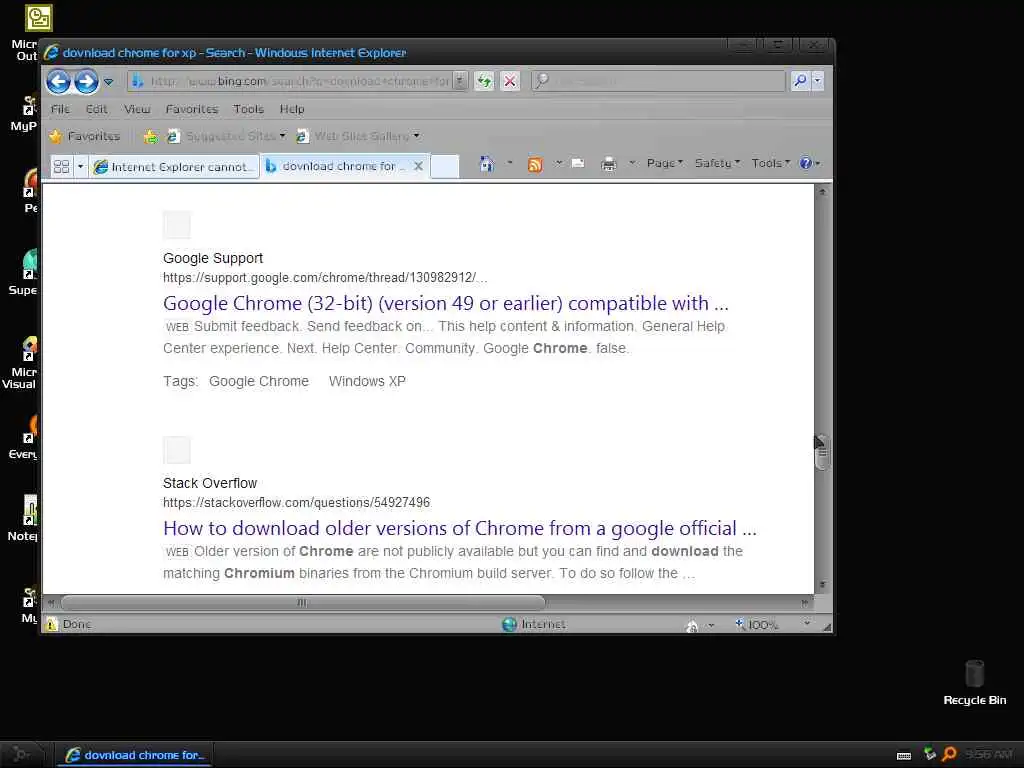The height and width of the screenshot is (768, 1024).
Task: Expand the Feeds dropdown arrow
Action: click(558, 163)
